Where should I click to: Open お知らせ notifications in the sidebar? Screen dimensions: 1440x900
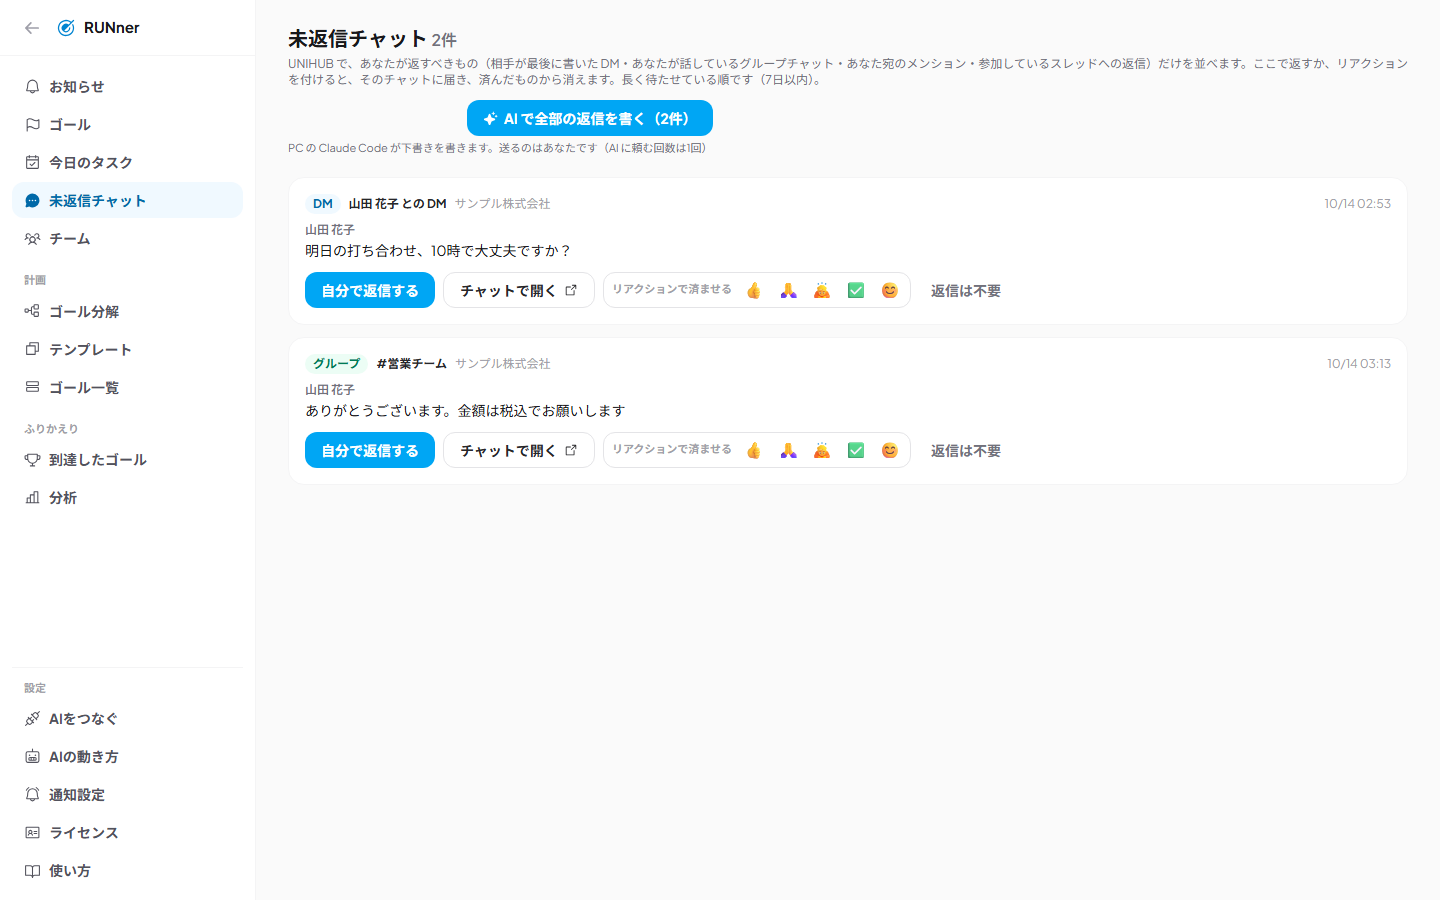click(x=127, y=86)
